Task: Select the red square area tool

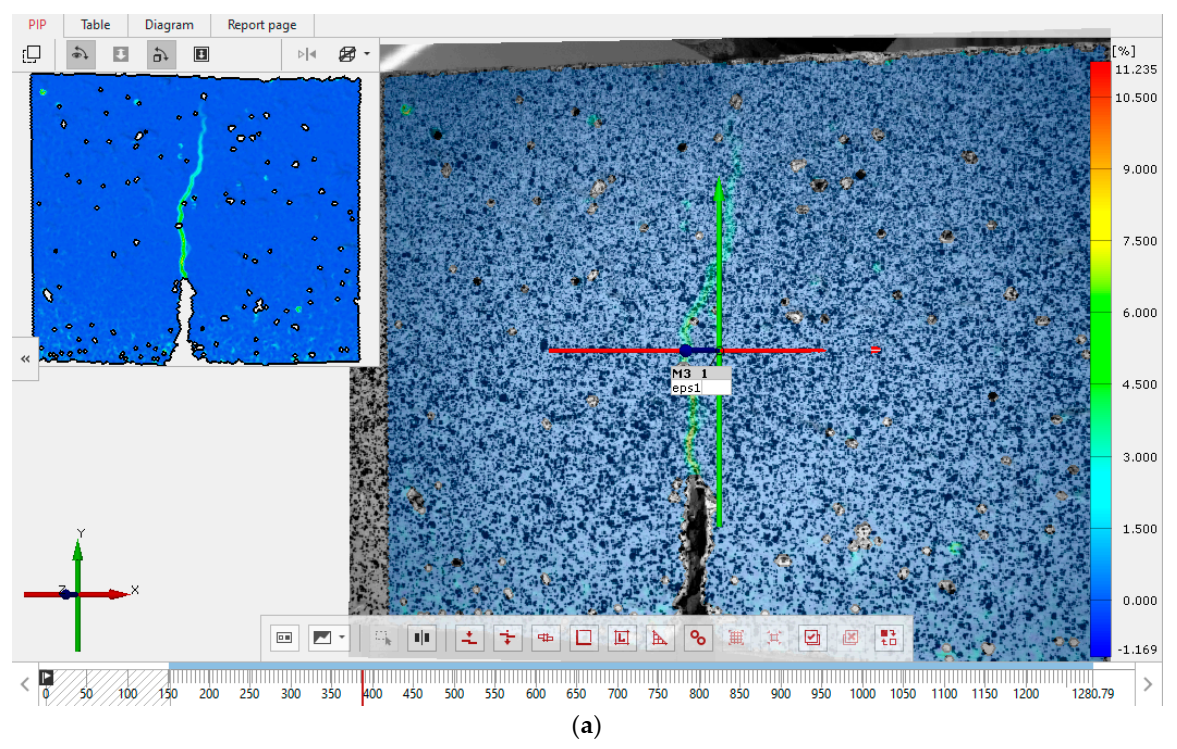Action: [584, 637]
